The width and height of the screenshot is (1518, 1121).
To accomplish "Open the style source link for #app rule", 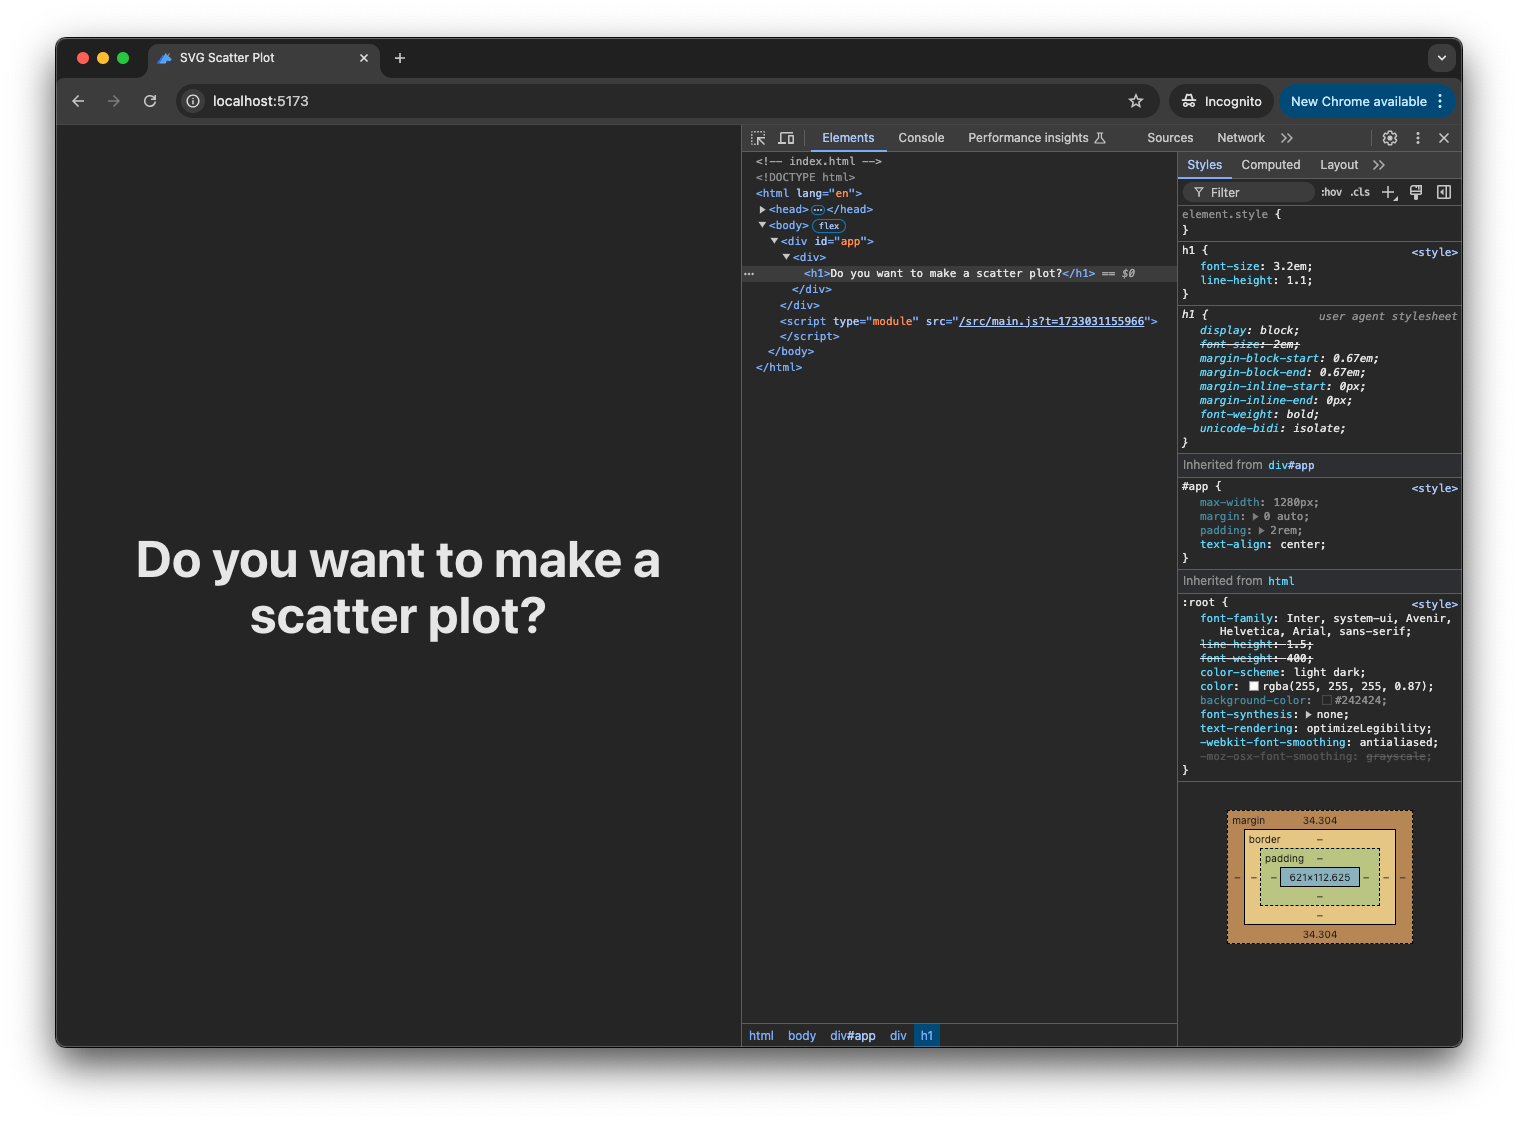I will pos(1434,489).
